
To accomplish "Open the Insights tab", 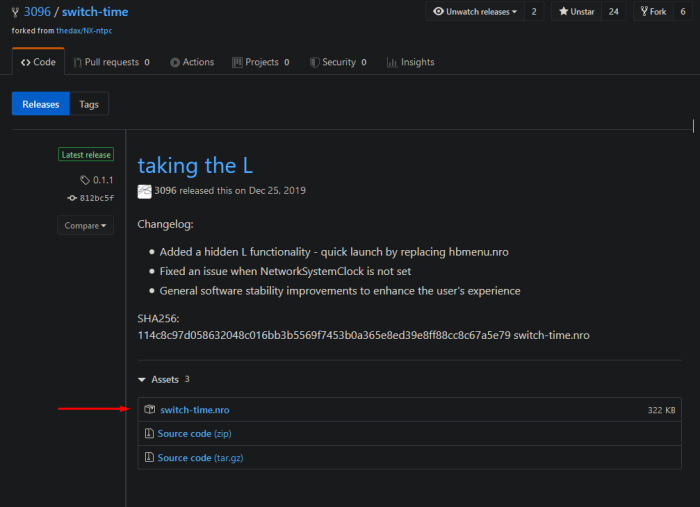I will pyautogui.click(x=411, y=62).
